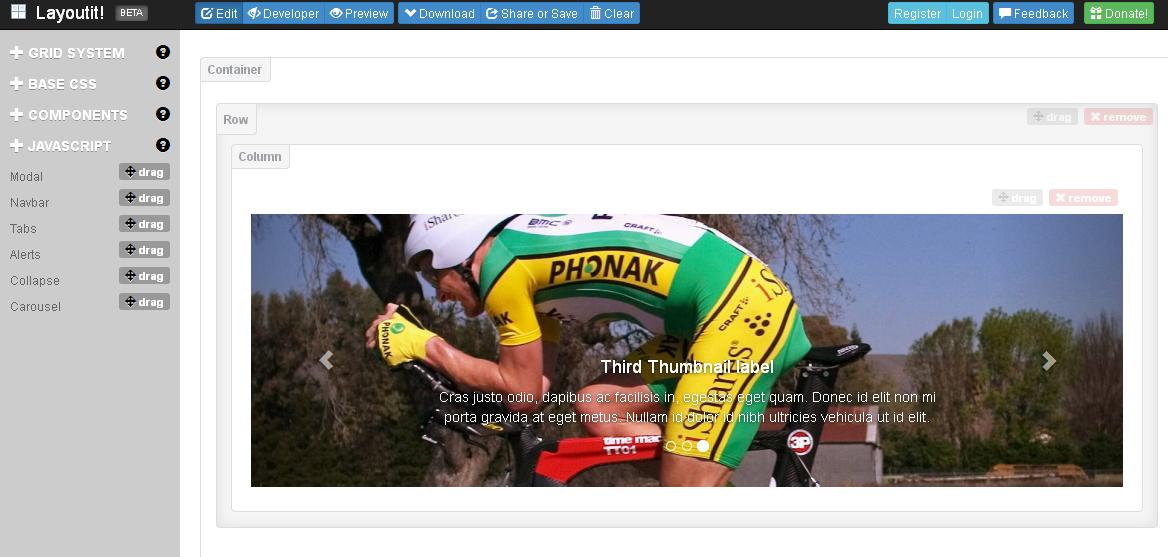Open help for Components section
Screen dimensions: 1168x557
pos(163,114)
